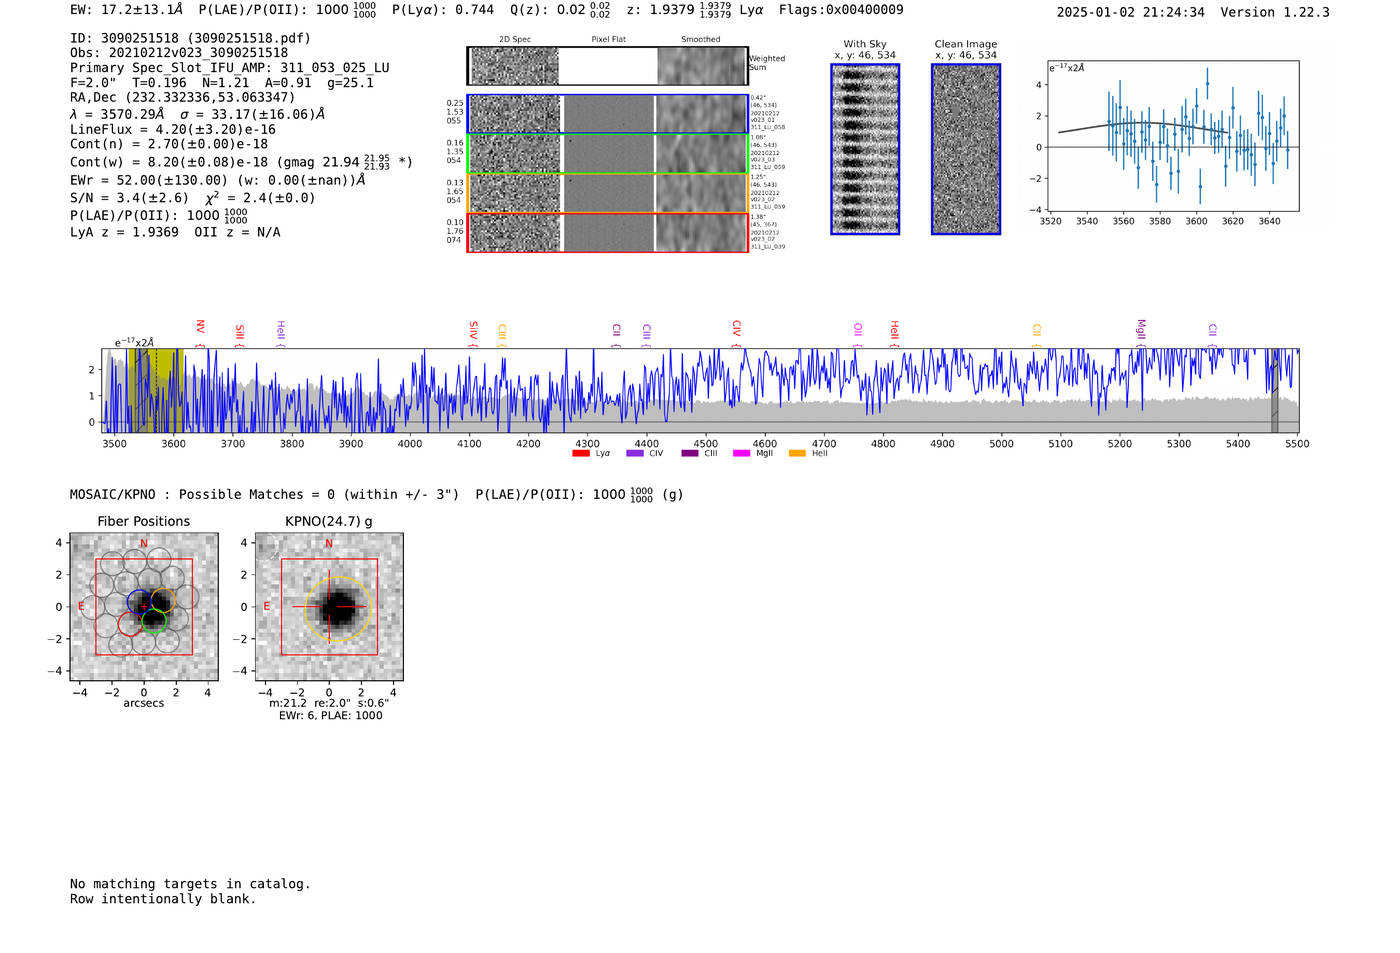
Task: Click the Cont(w) gmag 21.94 line
Action: click(241, 161)
